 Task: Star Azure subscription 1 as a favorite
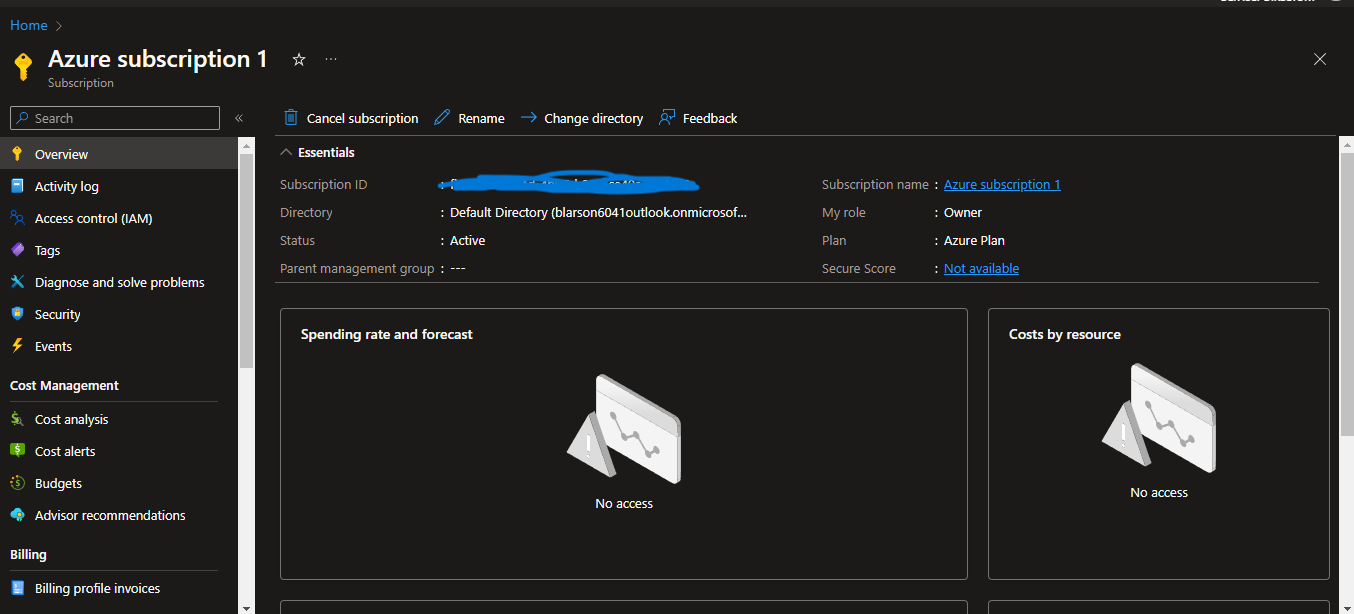[x=298, y=60]
